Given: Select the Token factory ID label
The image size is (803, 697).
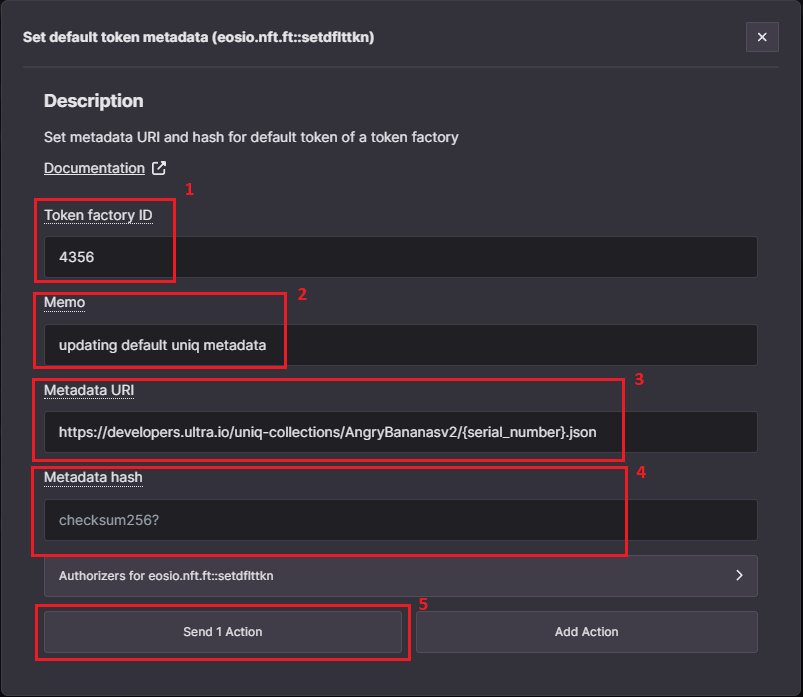Looking at the screenshot, I should click(x=98, y=215).
